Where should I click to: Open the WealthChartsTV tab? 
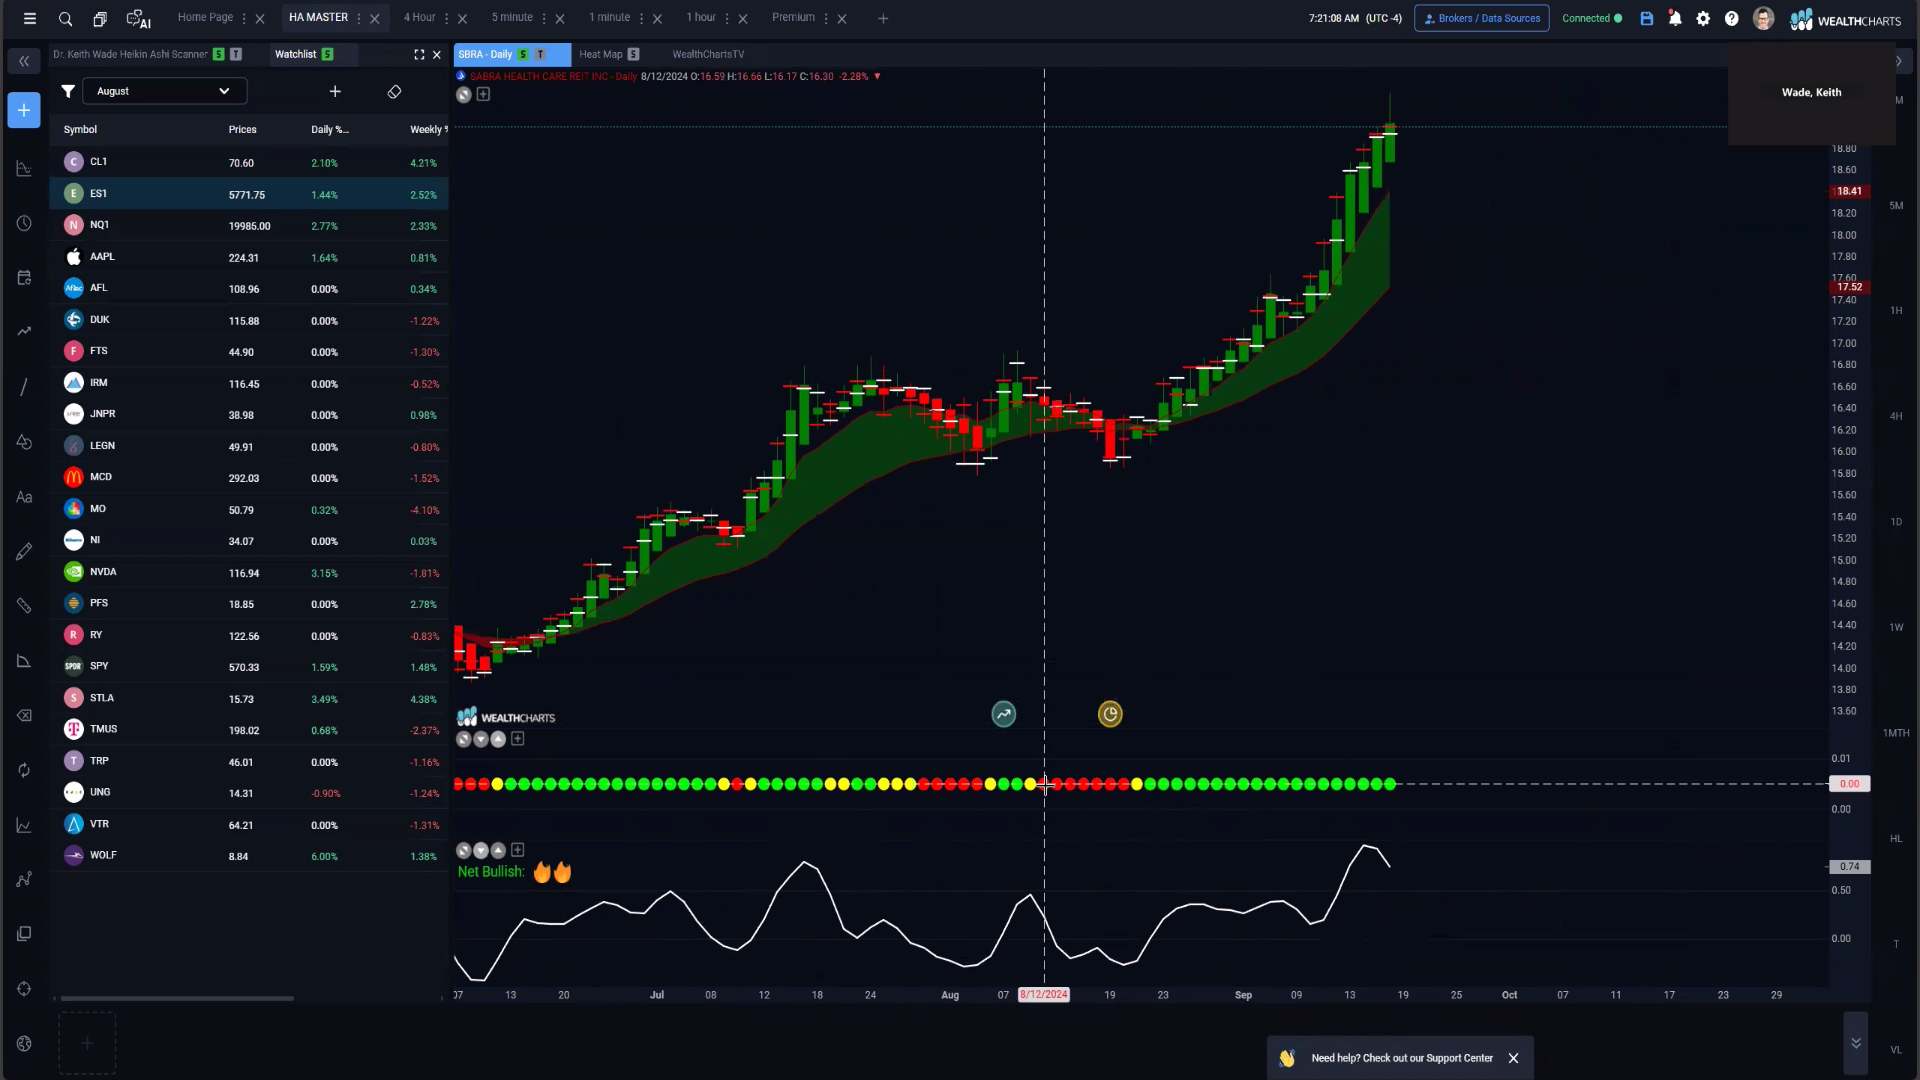click(708, 55)
